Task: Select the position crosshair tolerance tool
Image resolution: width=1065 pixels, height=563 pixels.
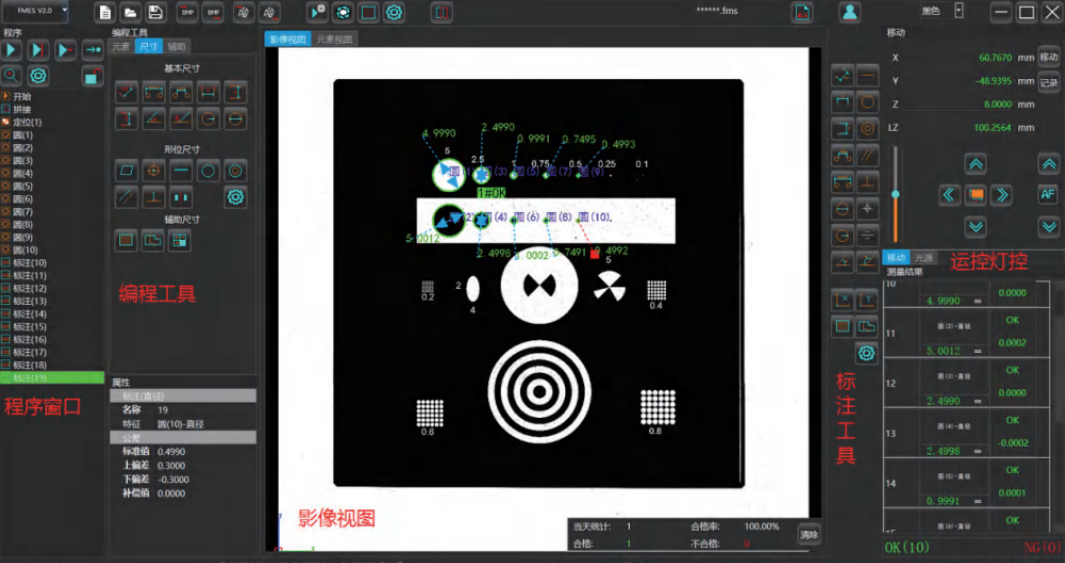Action: point(154,170)
